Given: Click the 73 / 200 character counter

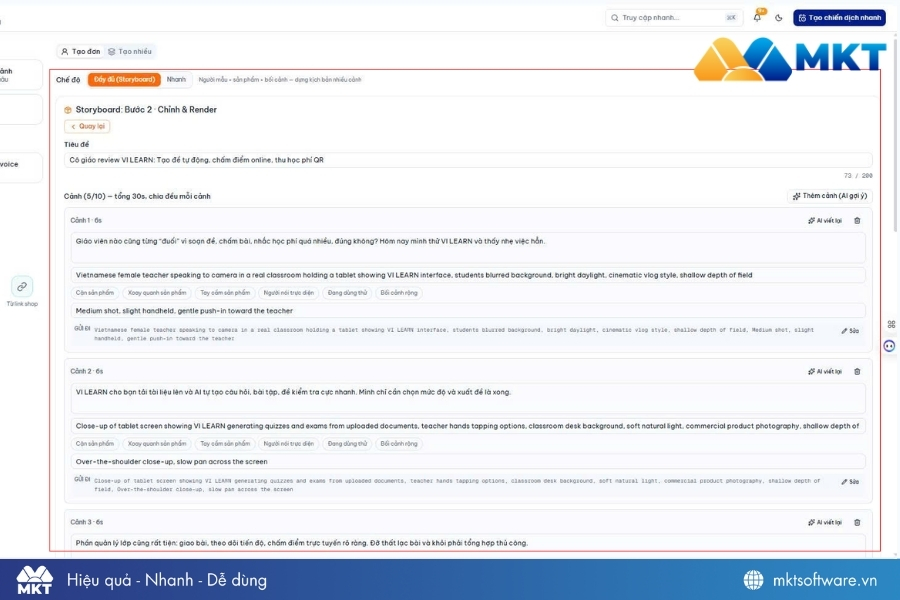Looking at the screenshot, I should point(858,176).
